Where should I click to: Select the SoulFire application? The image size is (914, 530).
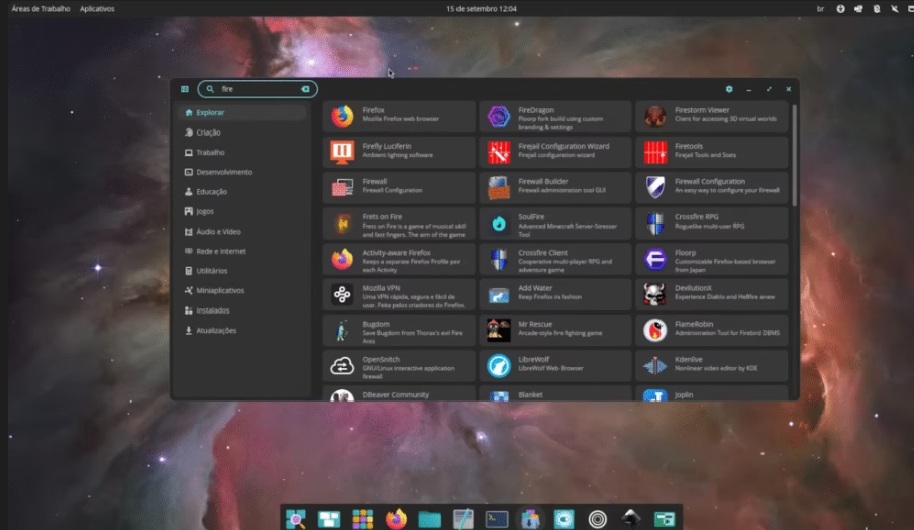[554, 223]
